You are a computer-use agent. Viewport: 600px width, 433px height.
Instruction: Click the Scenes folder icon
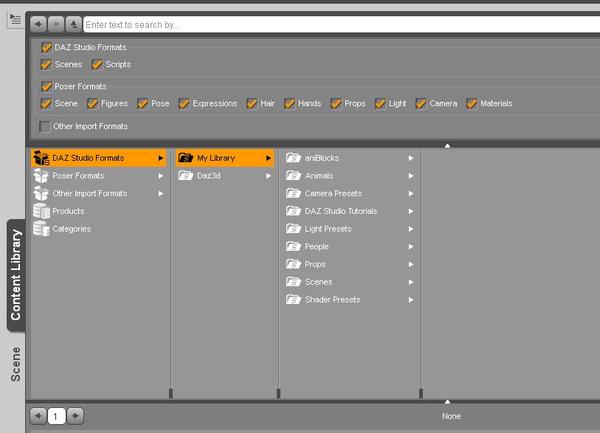[293, 282]
